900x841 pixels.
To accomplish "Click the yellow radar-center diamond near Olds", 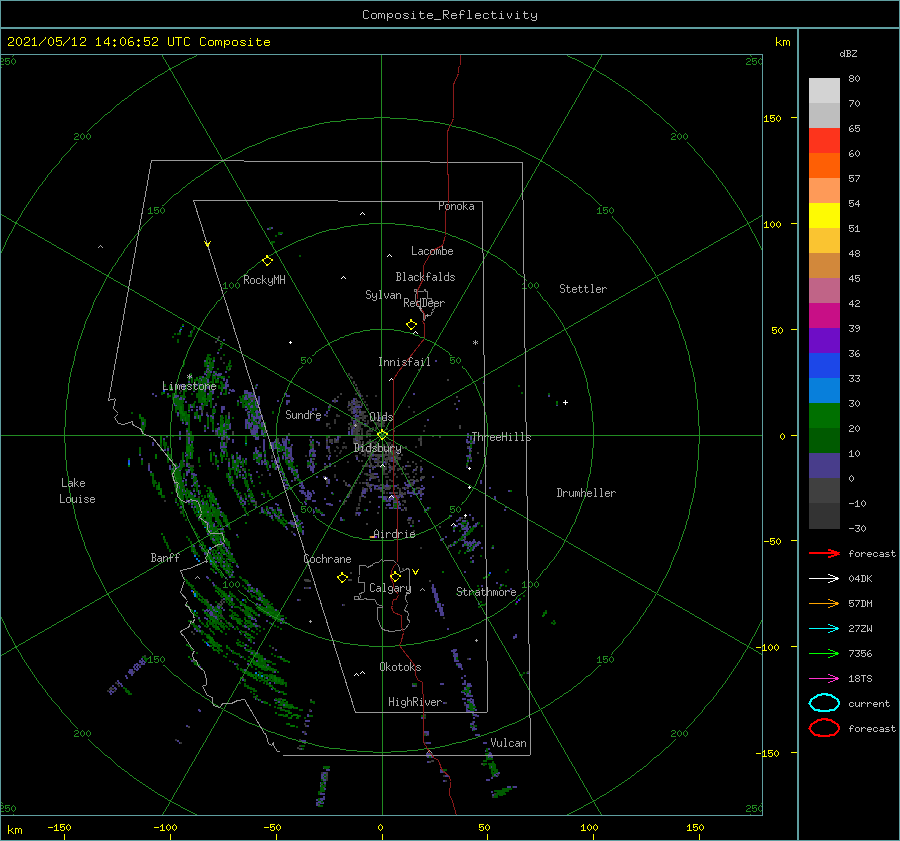I will click(382, 435).
